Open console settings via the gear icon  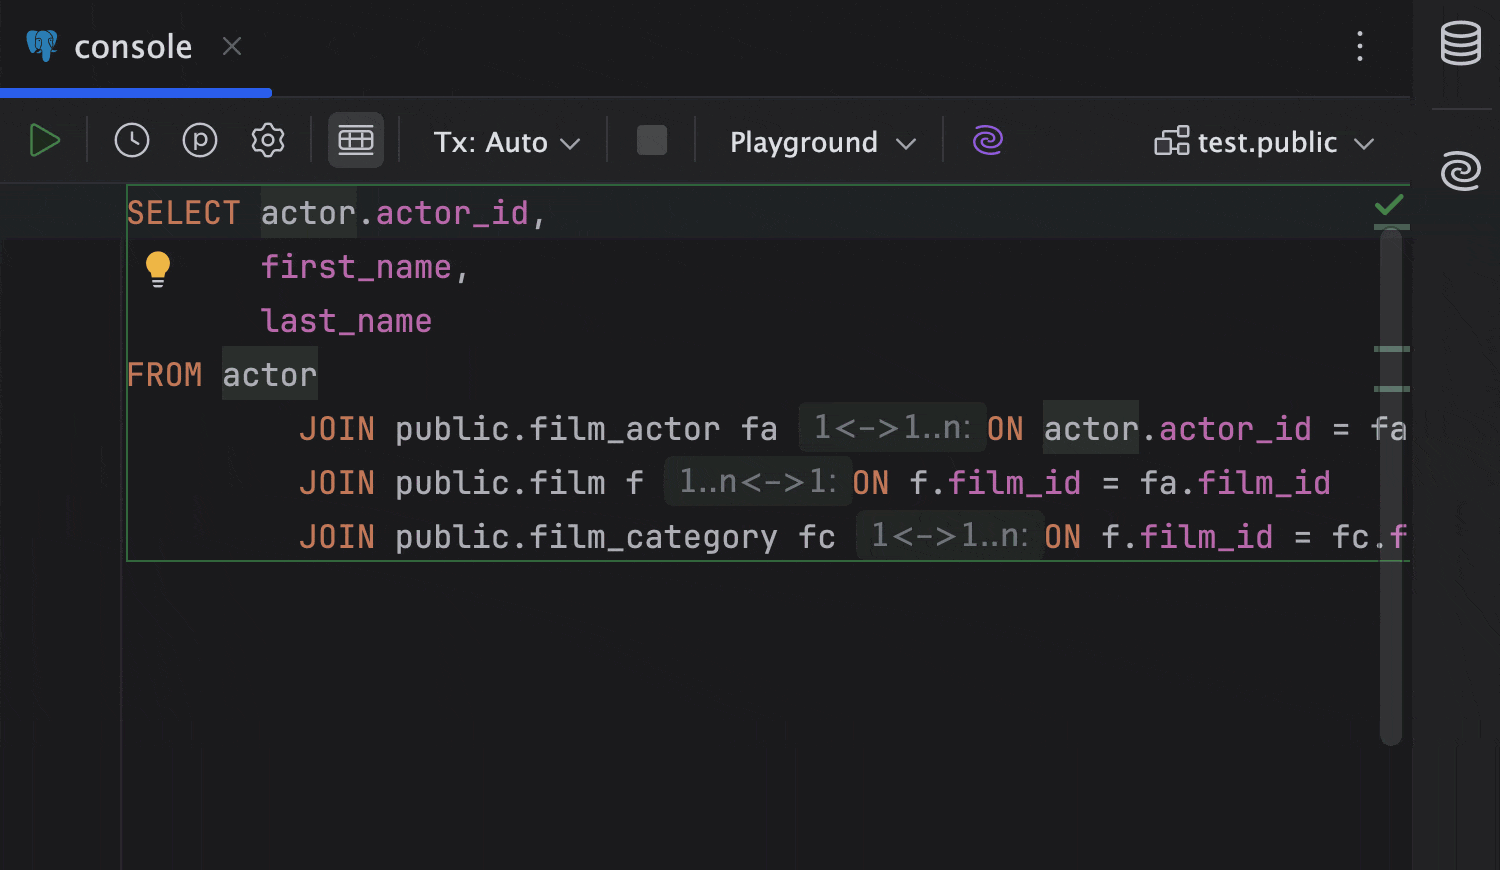[267, 140]
